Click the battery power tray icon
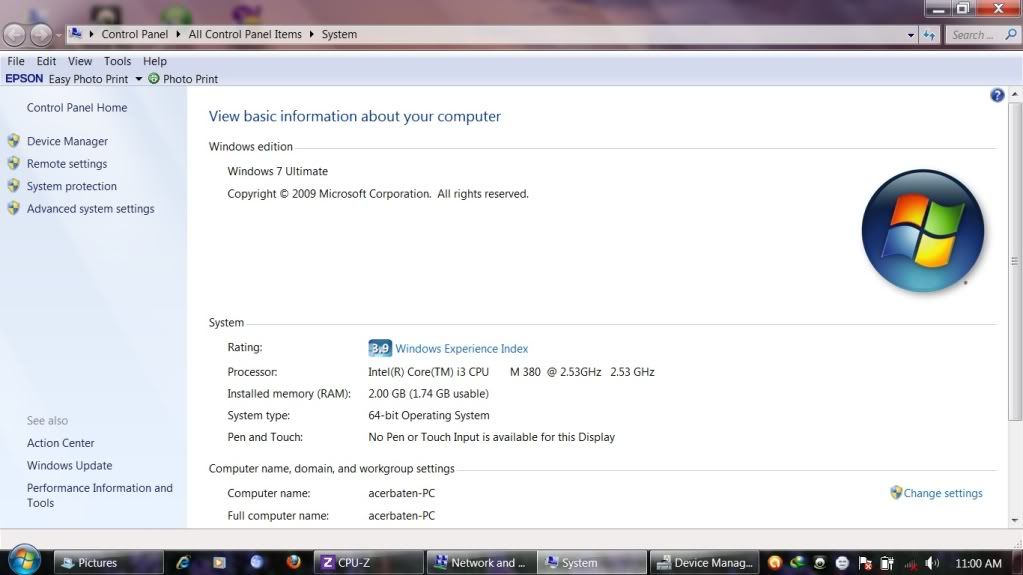This screenshot has height=575, width=1023. coord(887,563)
